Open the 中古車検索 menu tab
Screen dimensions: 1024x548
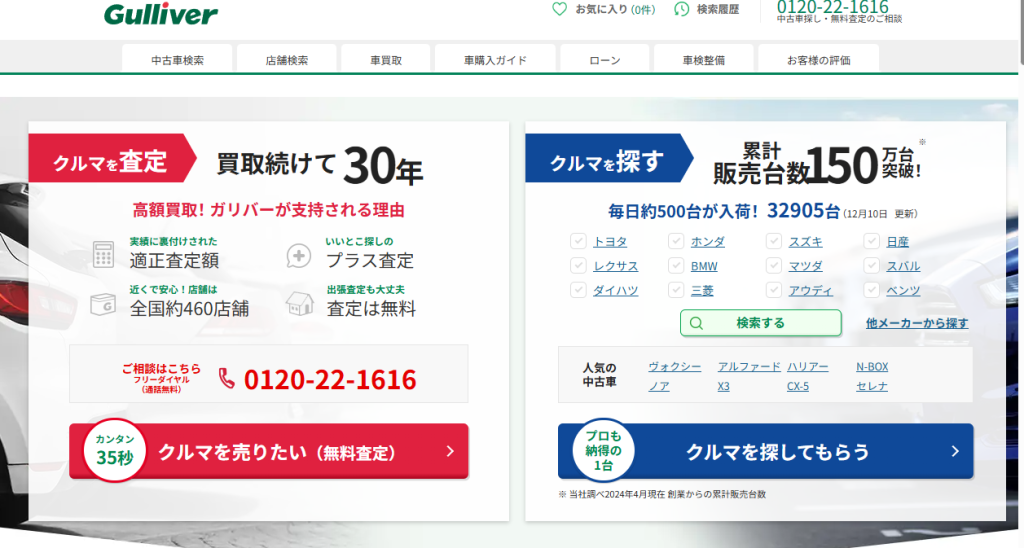click(x=177, y=60)
